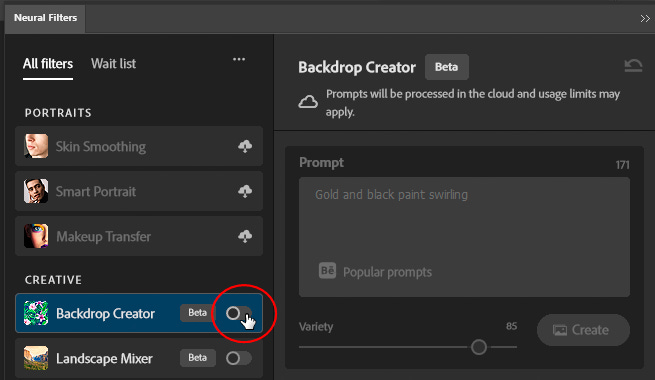This screenshot has width=655, height=380.
Task: Click the Variety slider handle
Action: pos(479,347)
